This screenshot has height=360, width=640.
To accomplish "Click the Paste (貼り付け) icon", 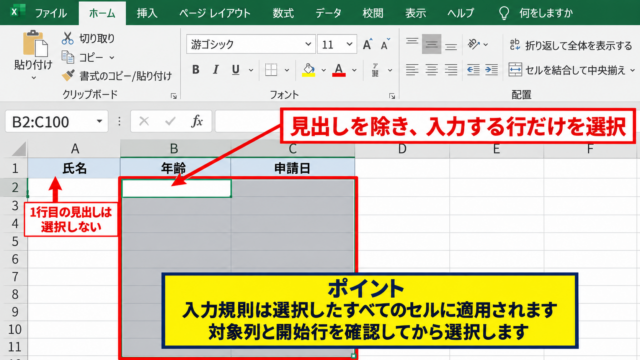I will pyautogui.click(x=36, y=44).
